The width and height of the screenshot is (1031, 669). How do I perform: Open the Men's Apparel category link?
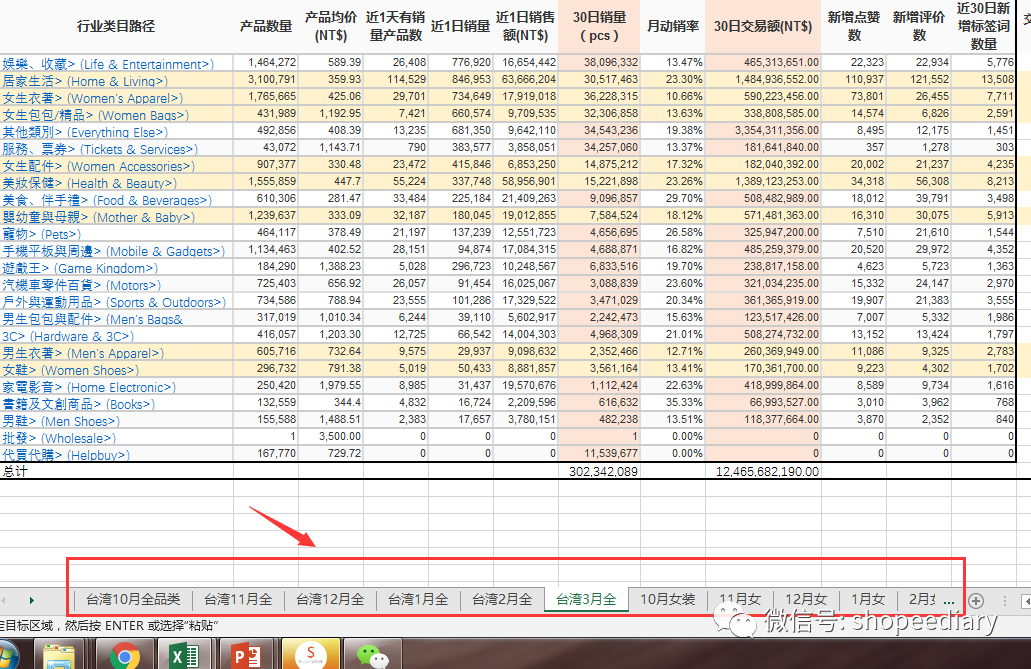(x=83, y=353)
